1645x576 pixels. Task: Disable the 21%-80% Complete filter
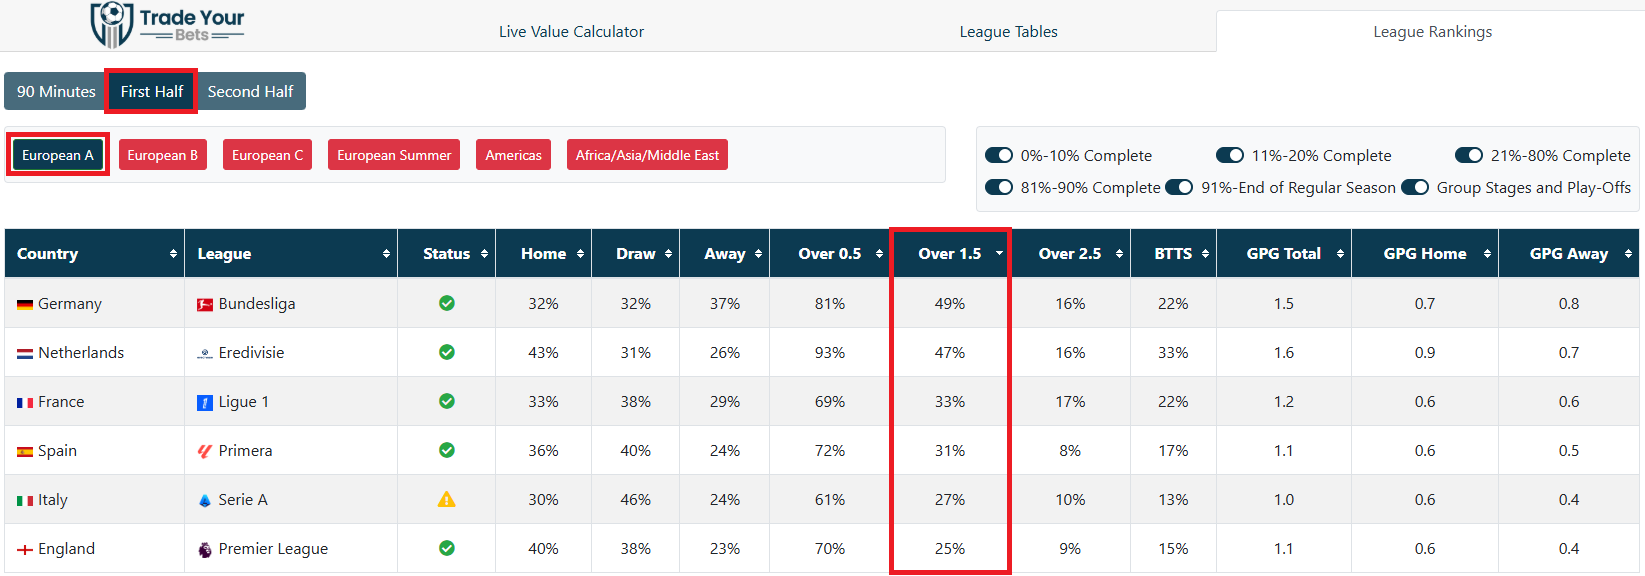pyautogui.click(x=1469, y=155)
